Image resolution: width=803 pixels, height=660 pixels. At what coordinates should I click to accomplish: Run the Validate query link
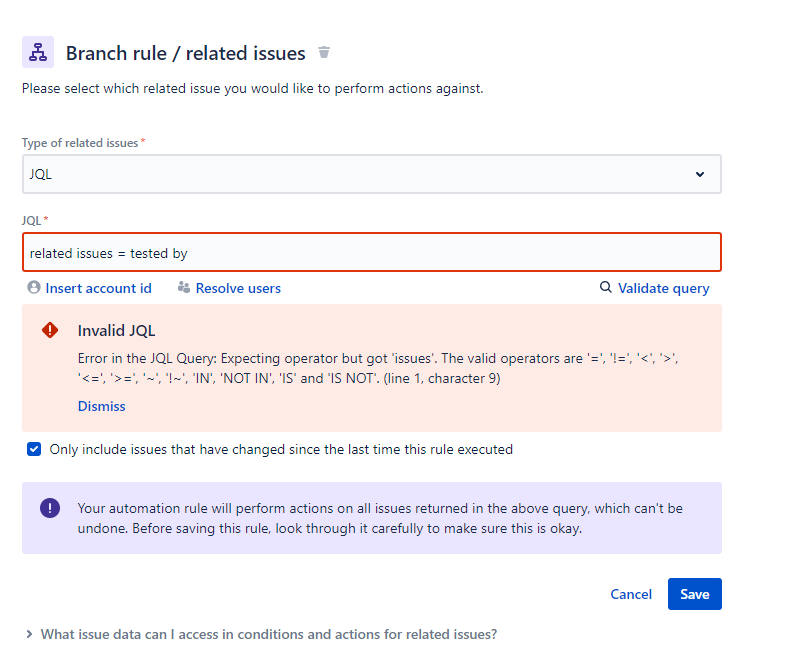point(663,288)
